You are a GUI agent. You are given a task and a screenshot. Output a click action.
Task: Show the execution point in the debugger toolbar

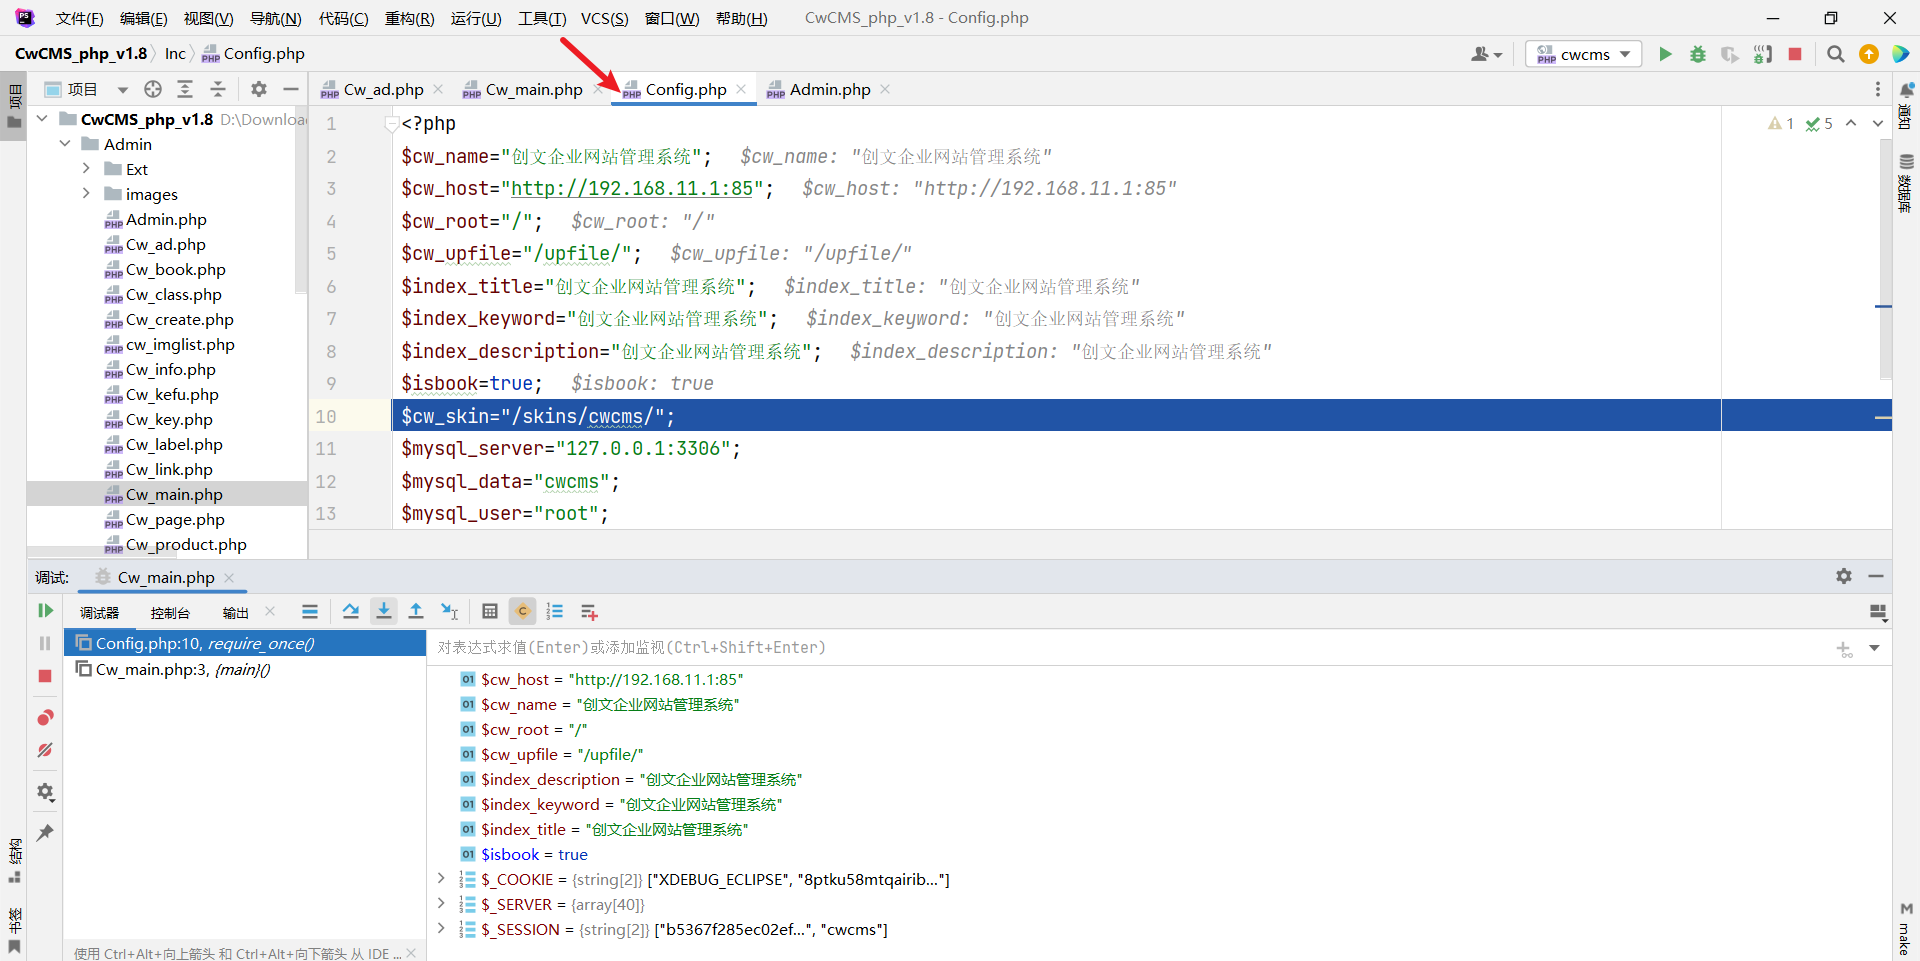click(310, 612)
